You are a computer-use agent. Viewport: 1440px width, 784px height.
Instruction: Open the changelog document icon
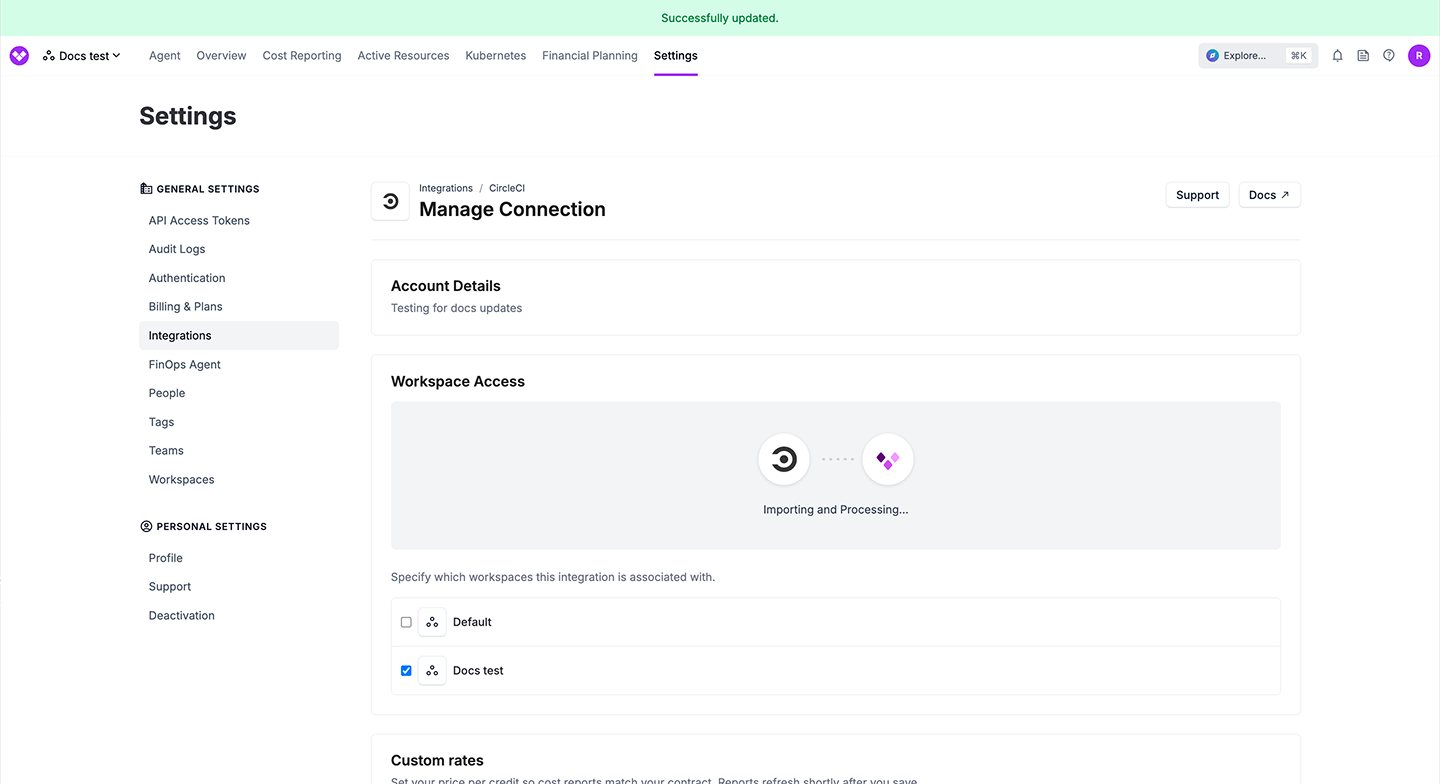tap(1362, 55)
